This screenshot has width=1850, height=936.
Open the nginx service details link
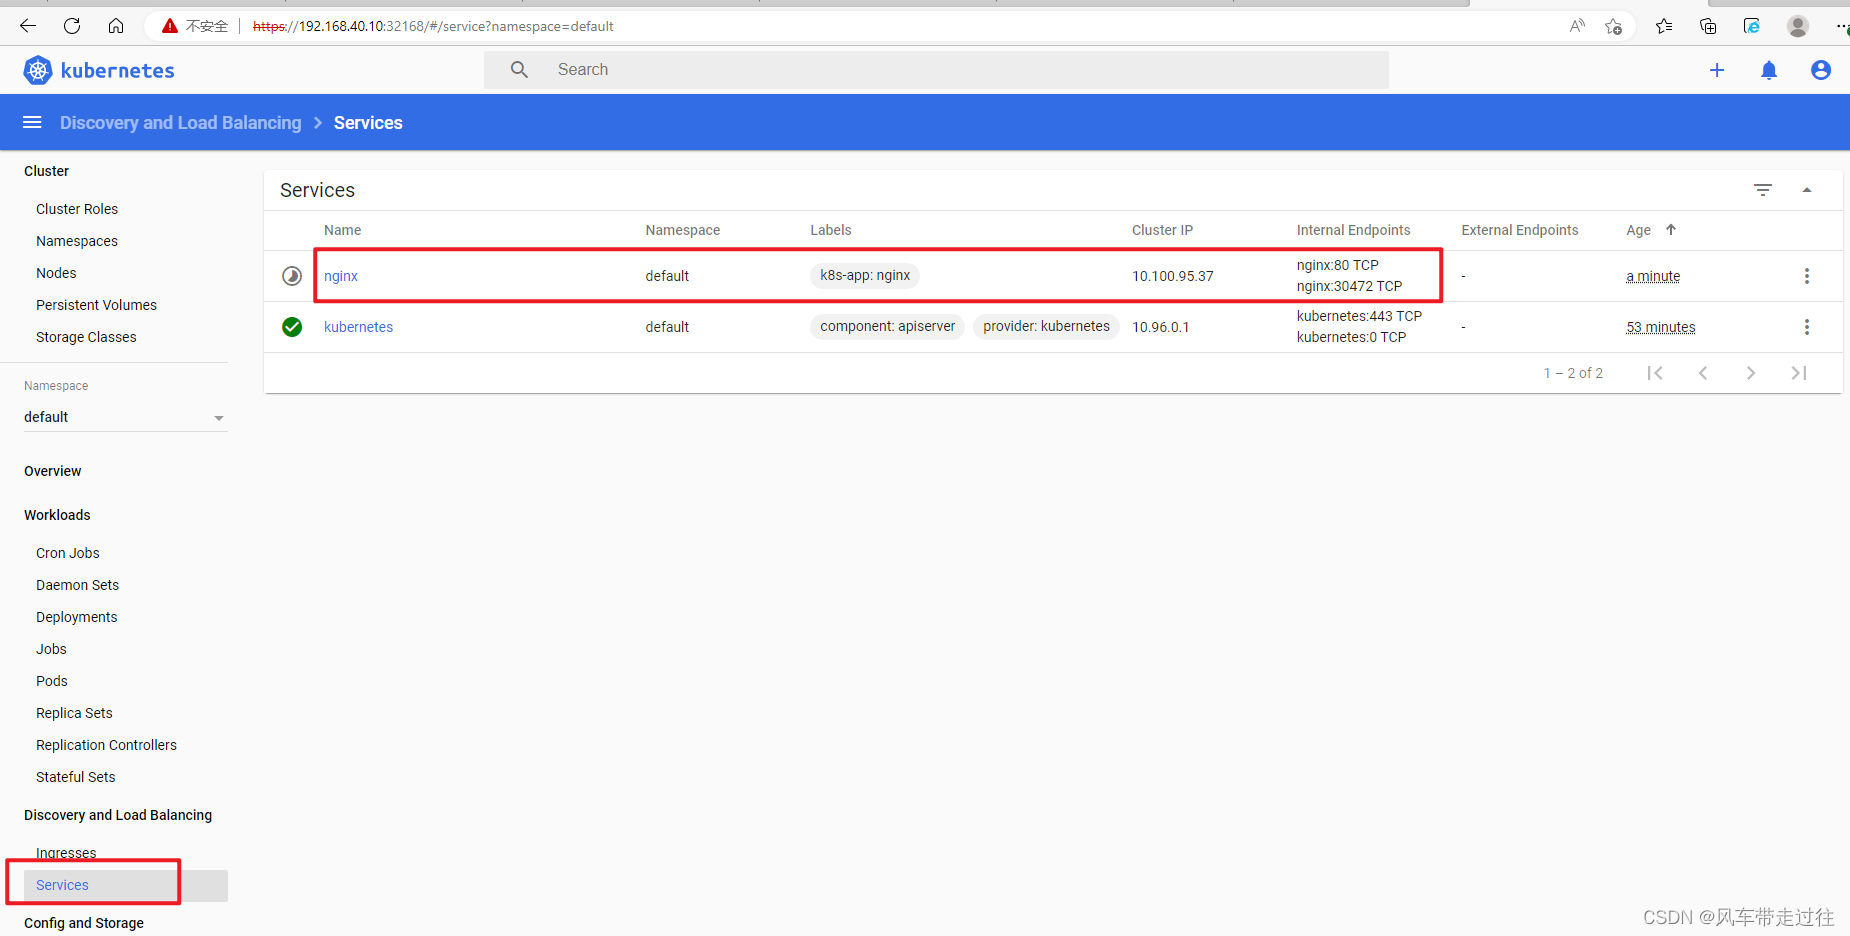340,276
